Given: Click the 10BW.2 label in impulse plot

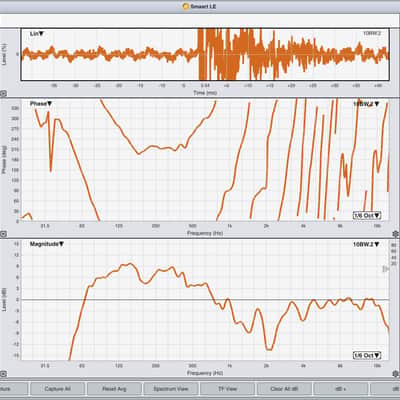Looking at the screenshot, I should 372,33.
